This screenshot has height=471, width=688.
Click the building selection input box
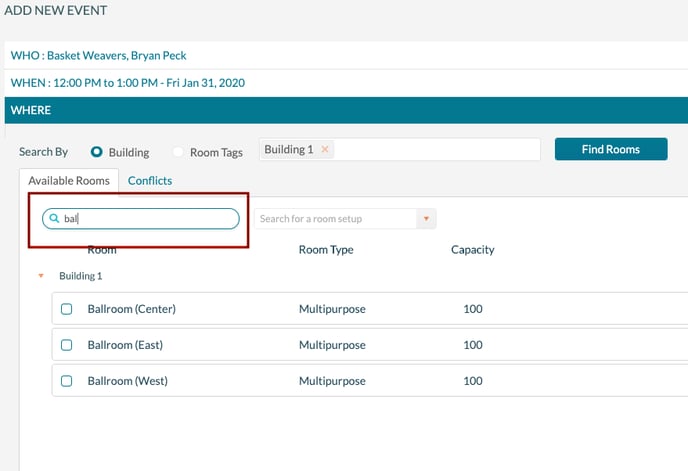tap(400, 149)
